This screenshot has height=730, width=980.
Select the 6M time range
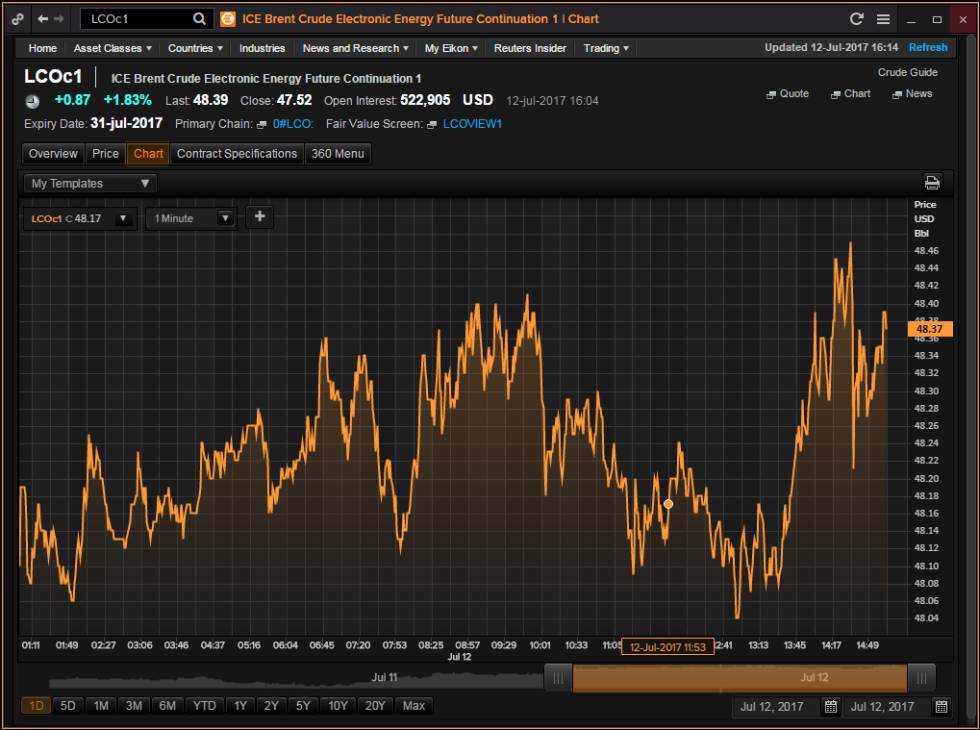coord(167,706)
